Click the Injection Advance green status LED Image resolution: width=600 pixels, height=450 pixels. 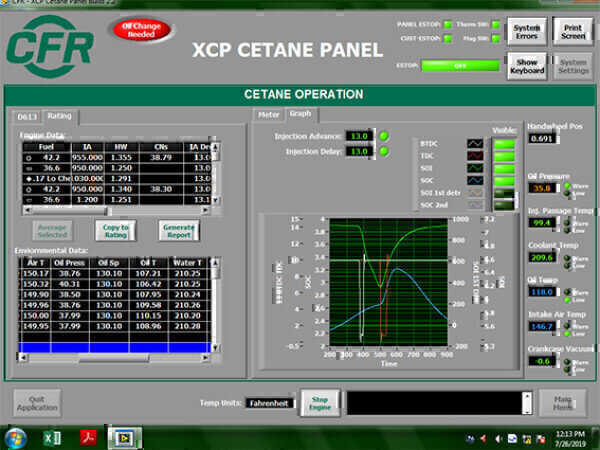pyautogui.click(x=384, y=136)
